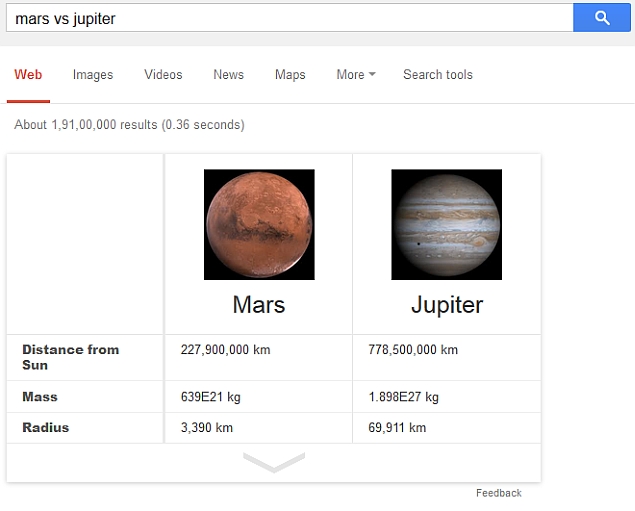The width and height of the screenshot is (635, 511).
Task: Click the Mars heading
Action: (259, 304)
